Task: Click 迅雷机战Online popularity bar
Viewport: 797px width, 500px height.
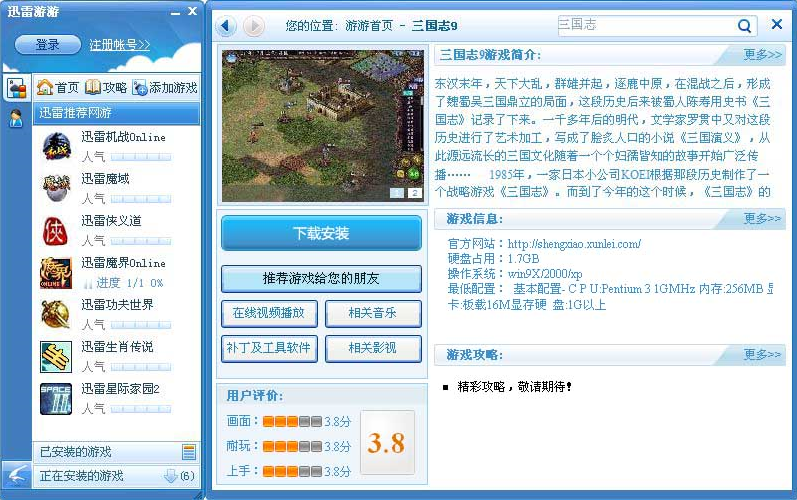Action: [141, 157]
